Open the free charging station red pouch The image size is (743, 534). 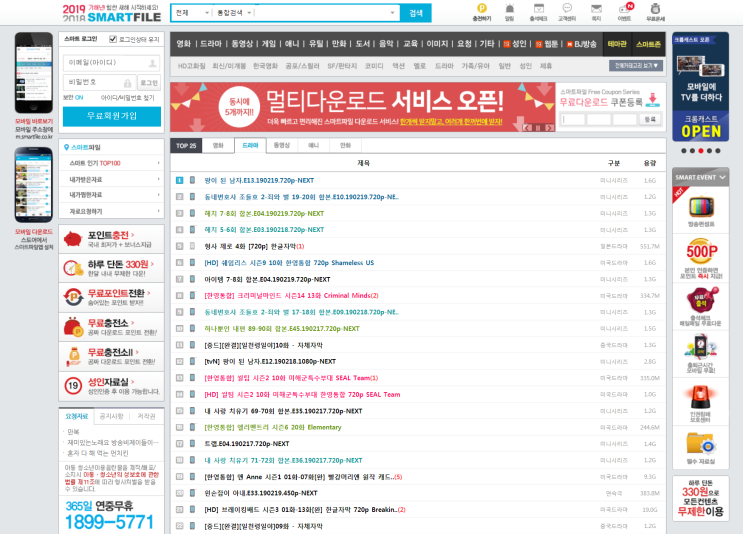tap(73, 326)
